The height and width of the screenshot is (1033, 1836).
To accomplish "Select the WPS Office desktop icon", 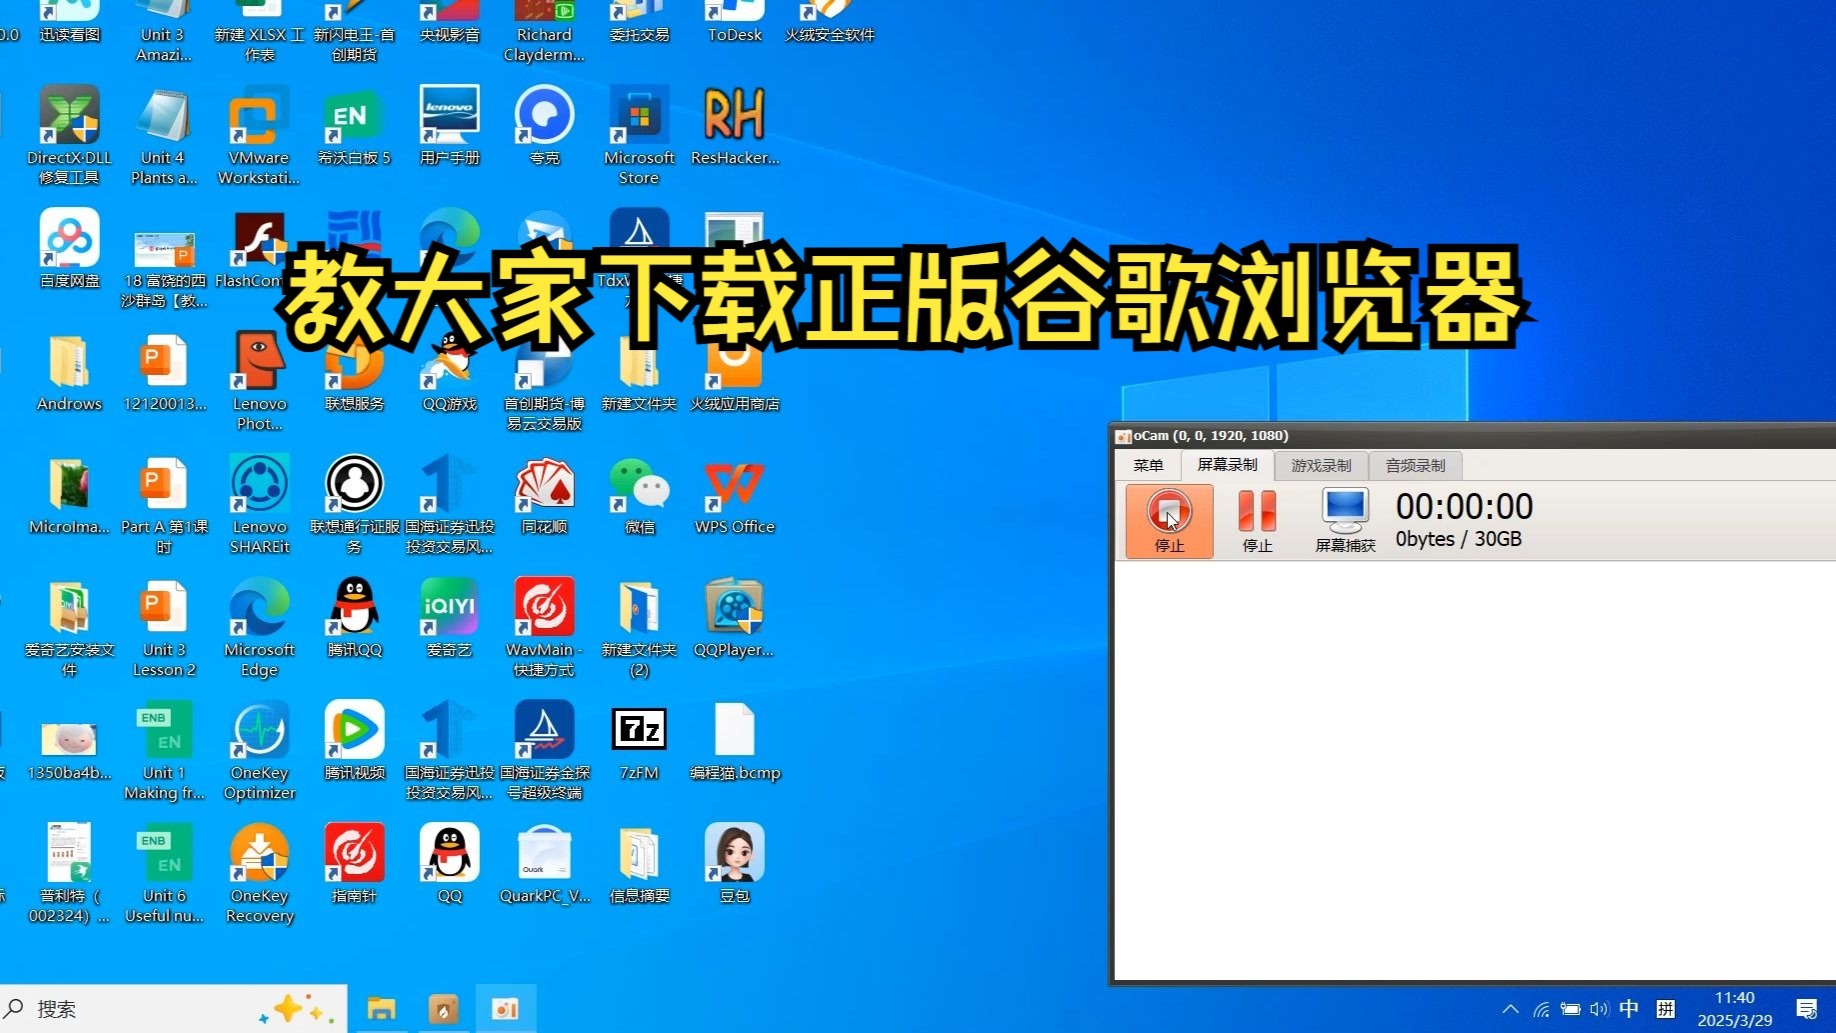I will click(734, 496).
